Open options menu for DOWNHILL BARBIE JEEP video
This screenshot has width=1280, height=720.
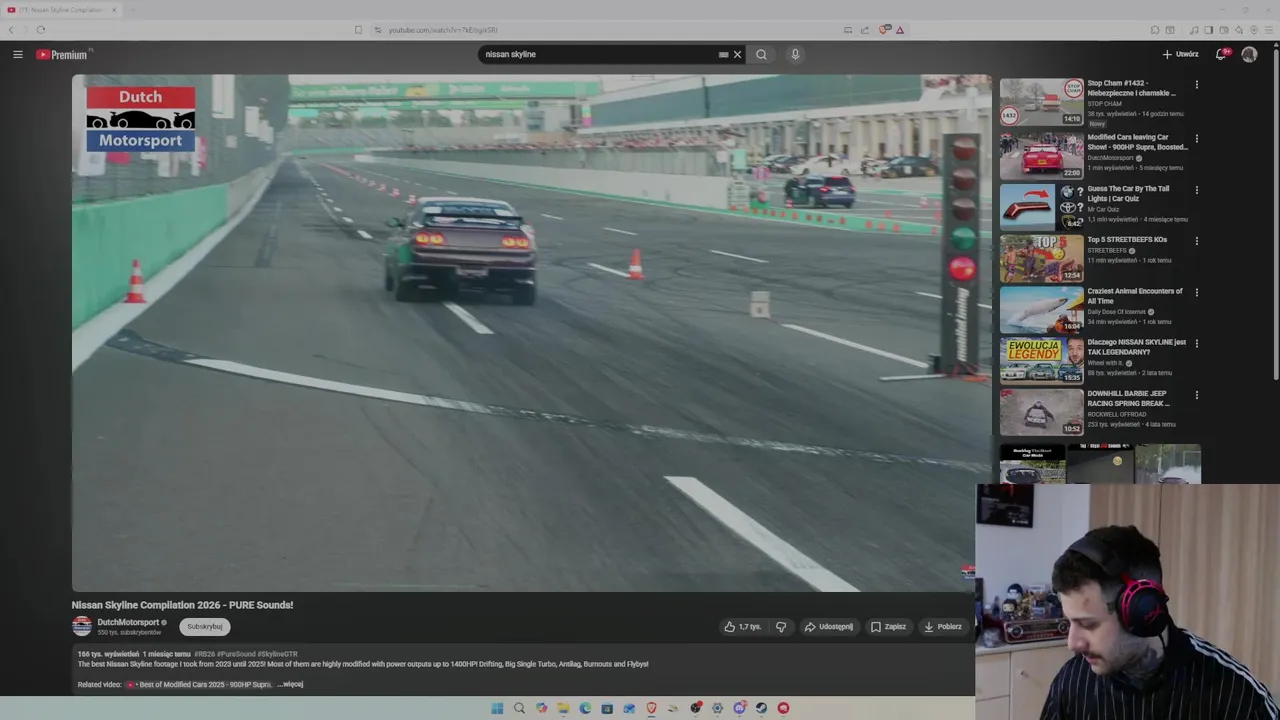click(1196, 395)
